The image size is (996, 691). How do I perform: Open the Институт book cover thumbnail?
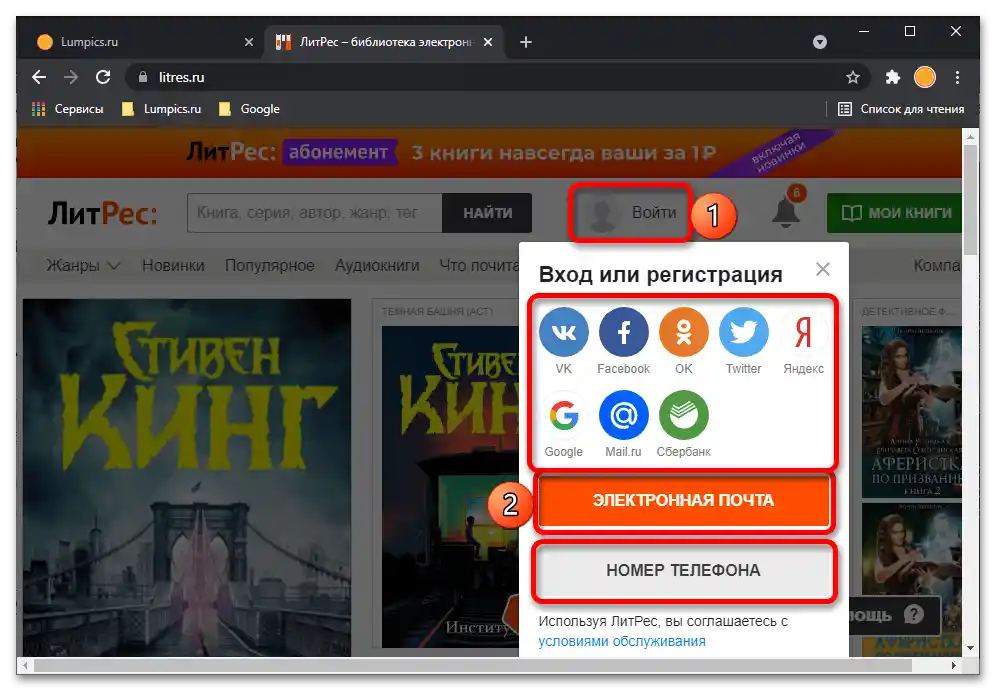tap(450, 487)
